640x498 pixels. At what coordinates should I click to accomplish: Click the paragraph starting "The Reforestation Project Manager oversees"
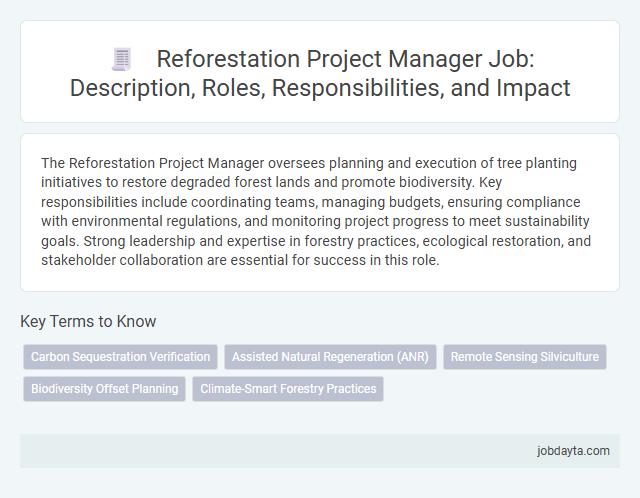(316, 211)
